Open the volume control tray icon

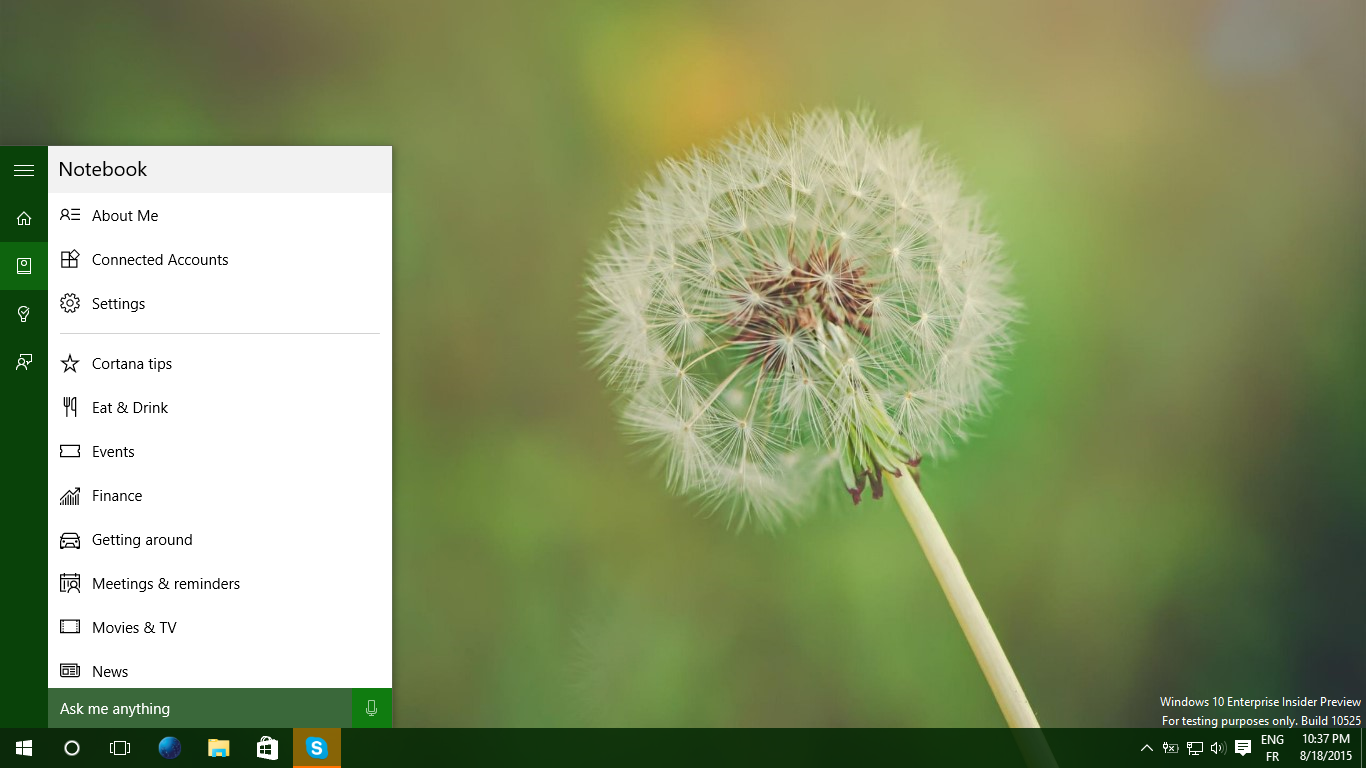pos(1218,748)
